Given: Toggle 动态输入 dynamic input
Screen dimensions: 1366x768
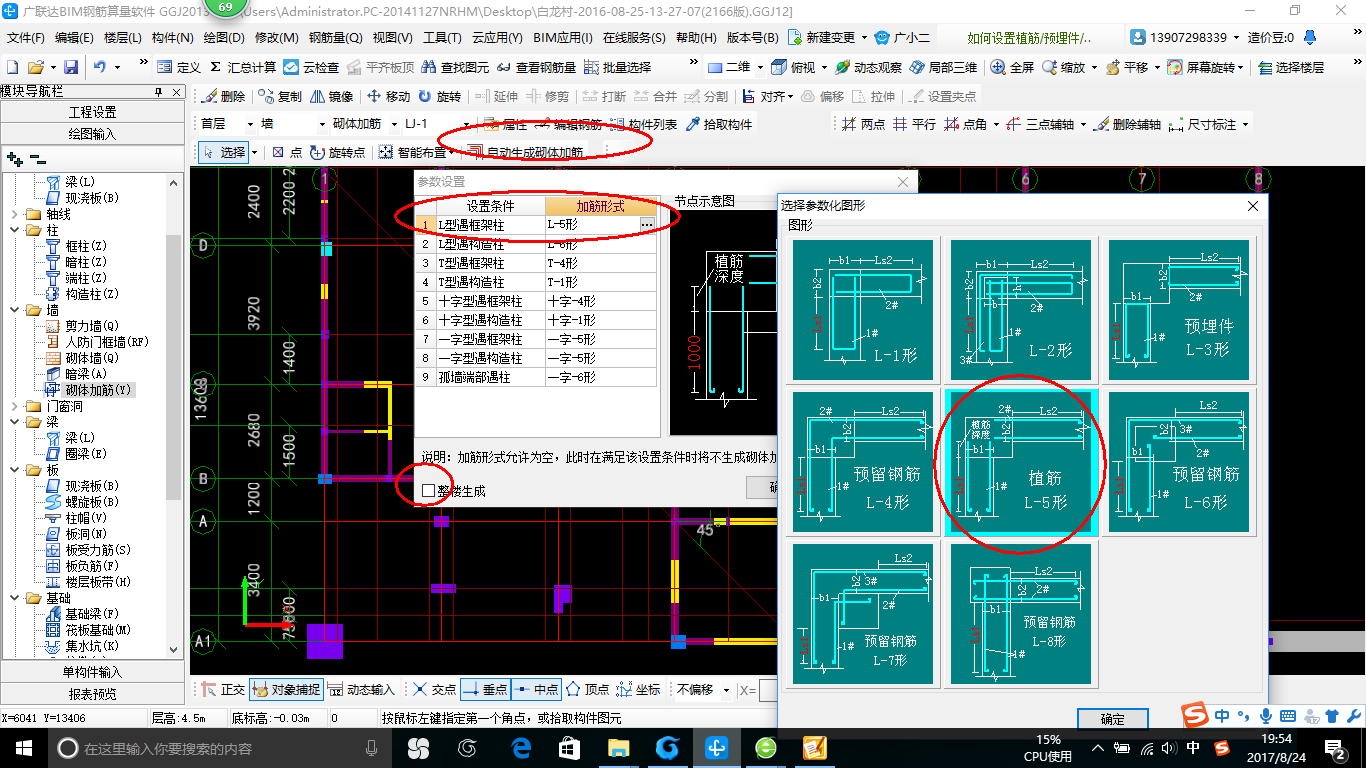Looking at the screenshot, I should [x=361, y=689].
